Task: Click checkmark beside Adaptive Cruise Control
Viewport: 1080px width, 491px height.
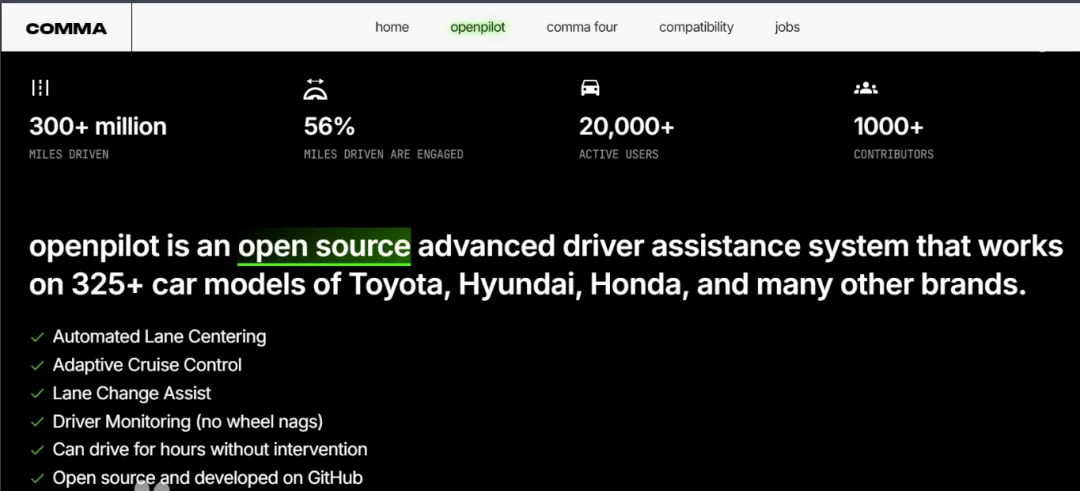Action: (37, 366)
